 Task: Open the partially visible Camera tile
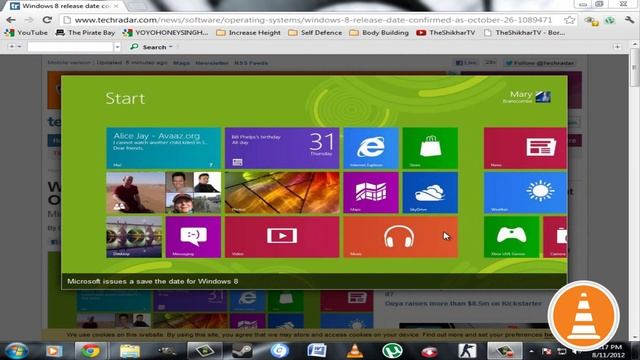555,237
